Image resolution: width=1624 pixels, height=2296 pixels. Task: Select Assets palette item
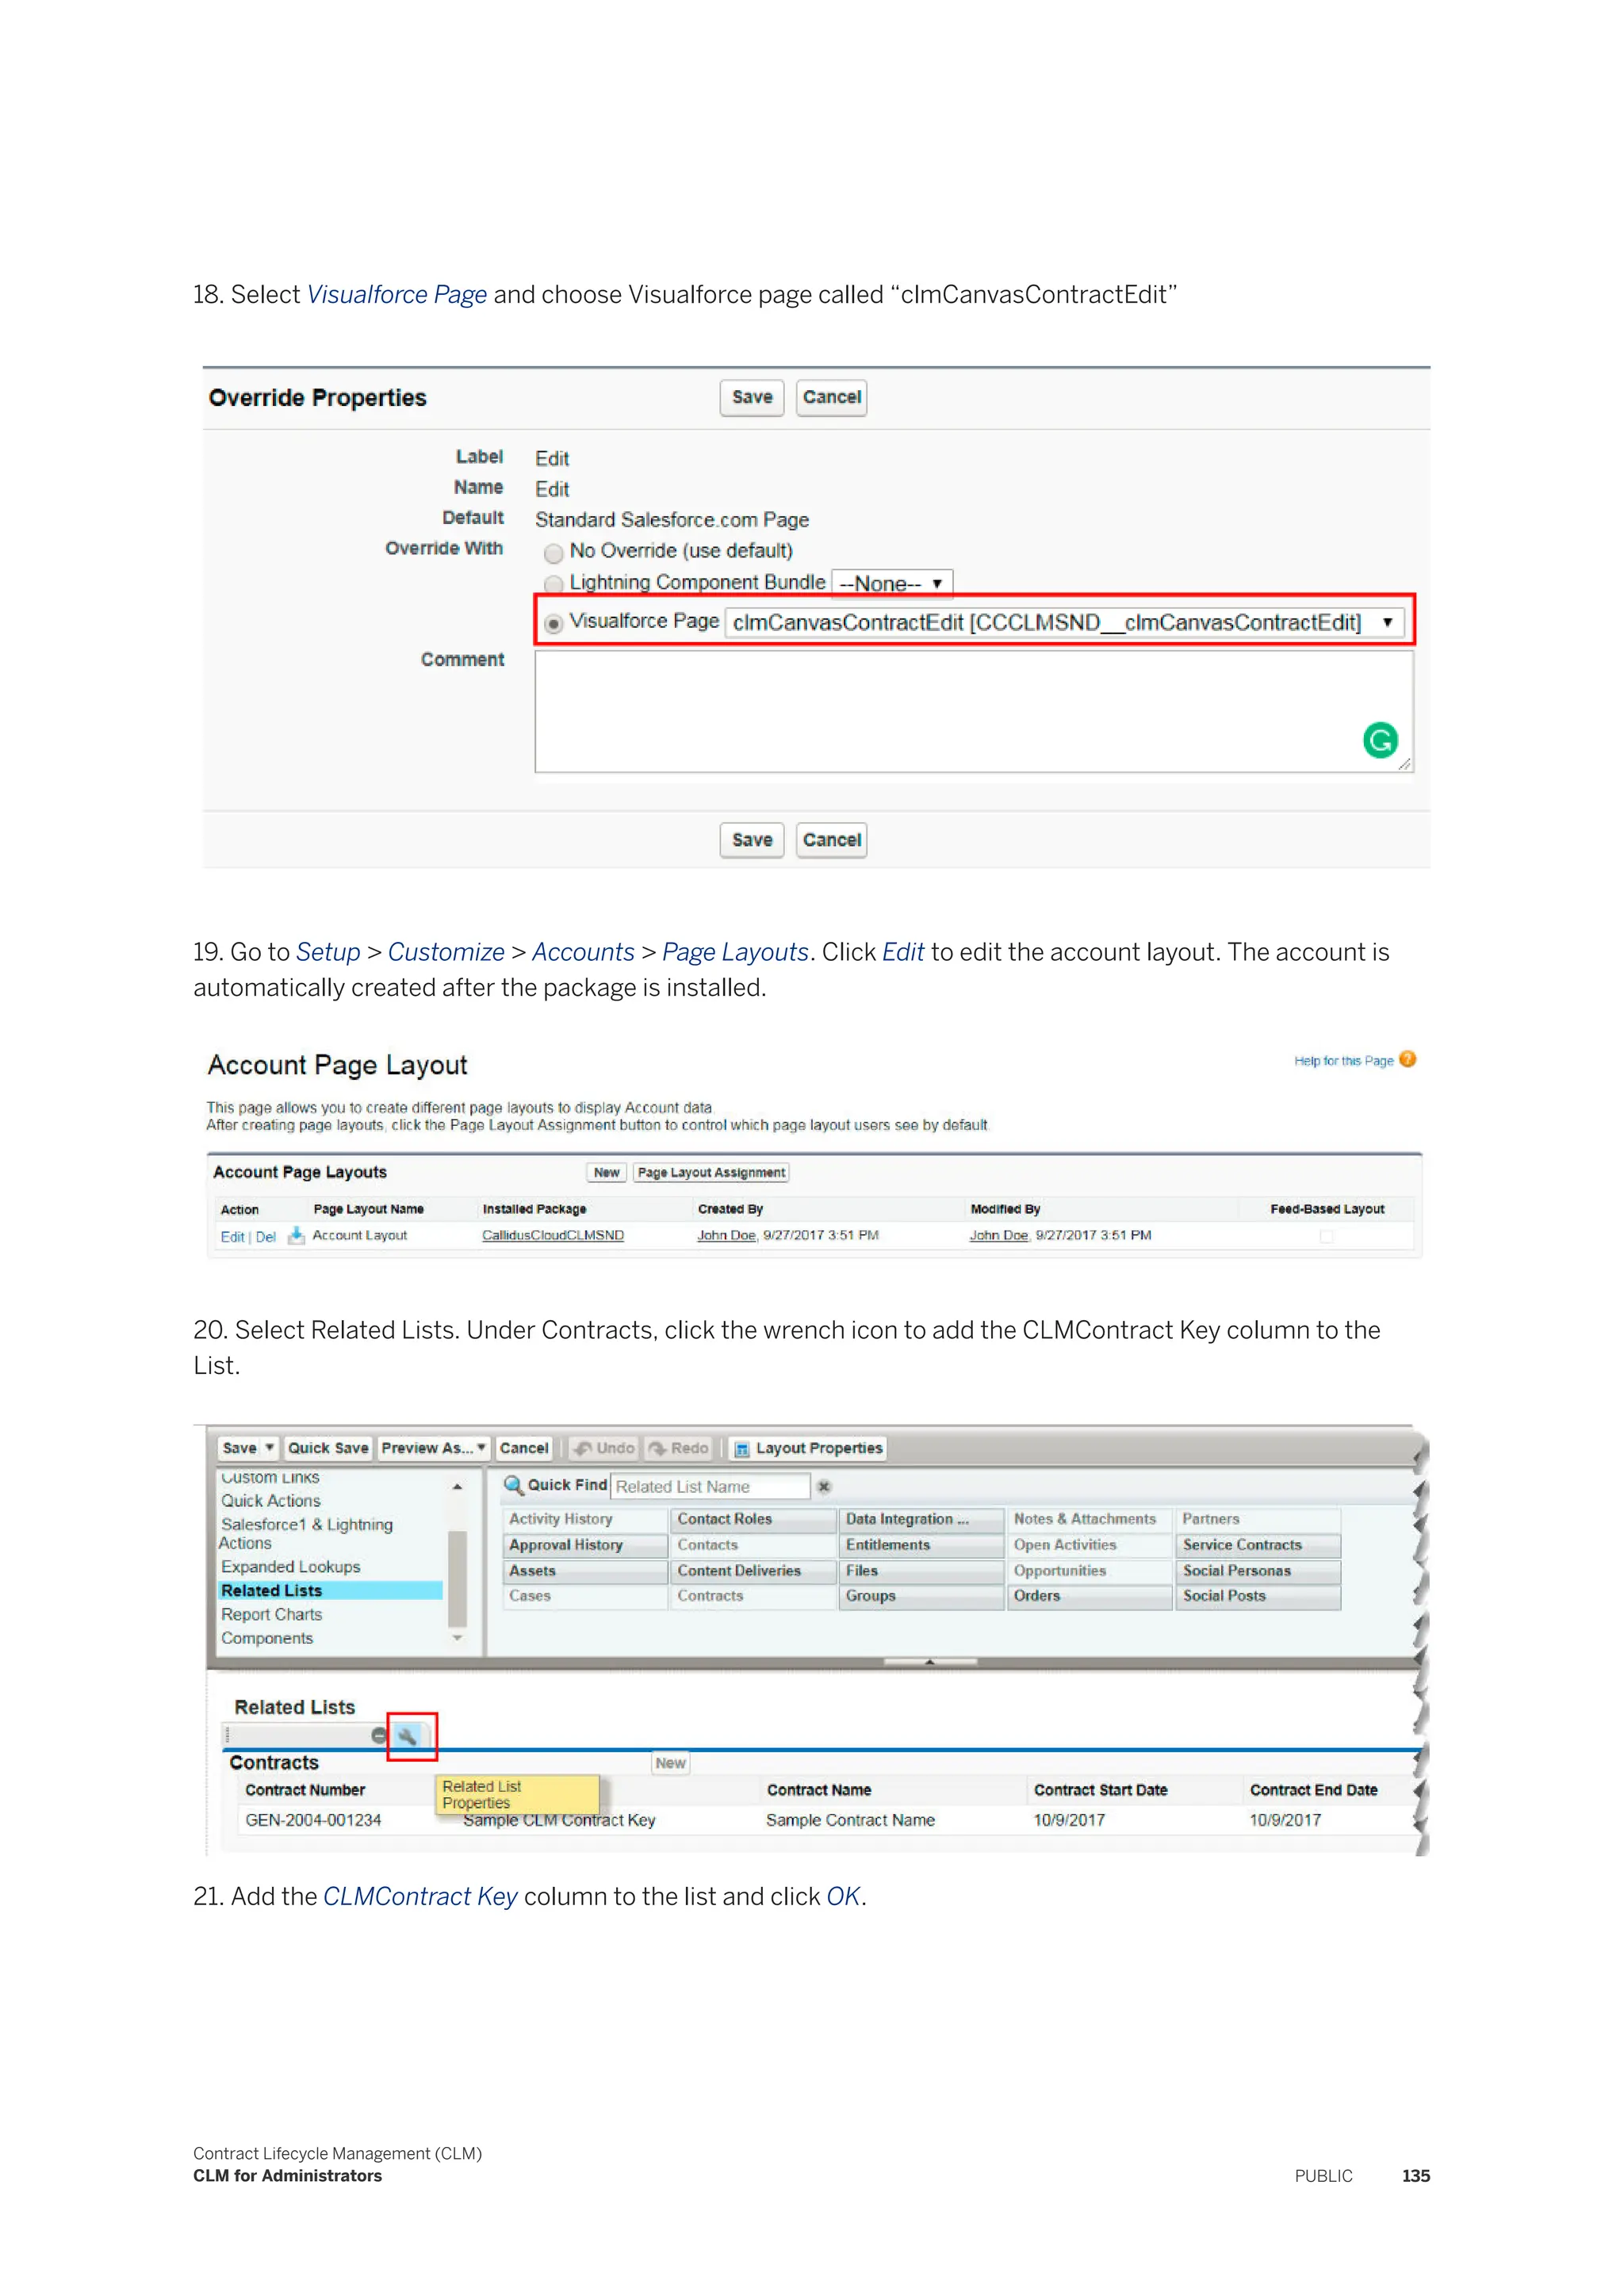click(x=585, y=1571)
